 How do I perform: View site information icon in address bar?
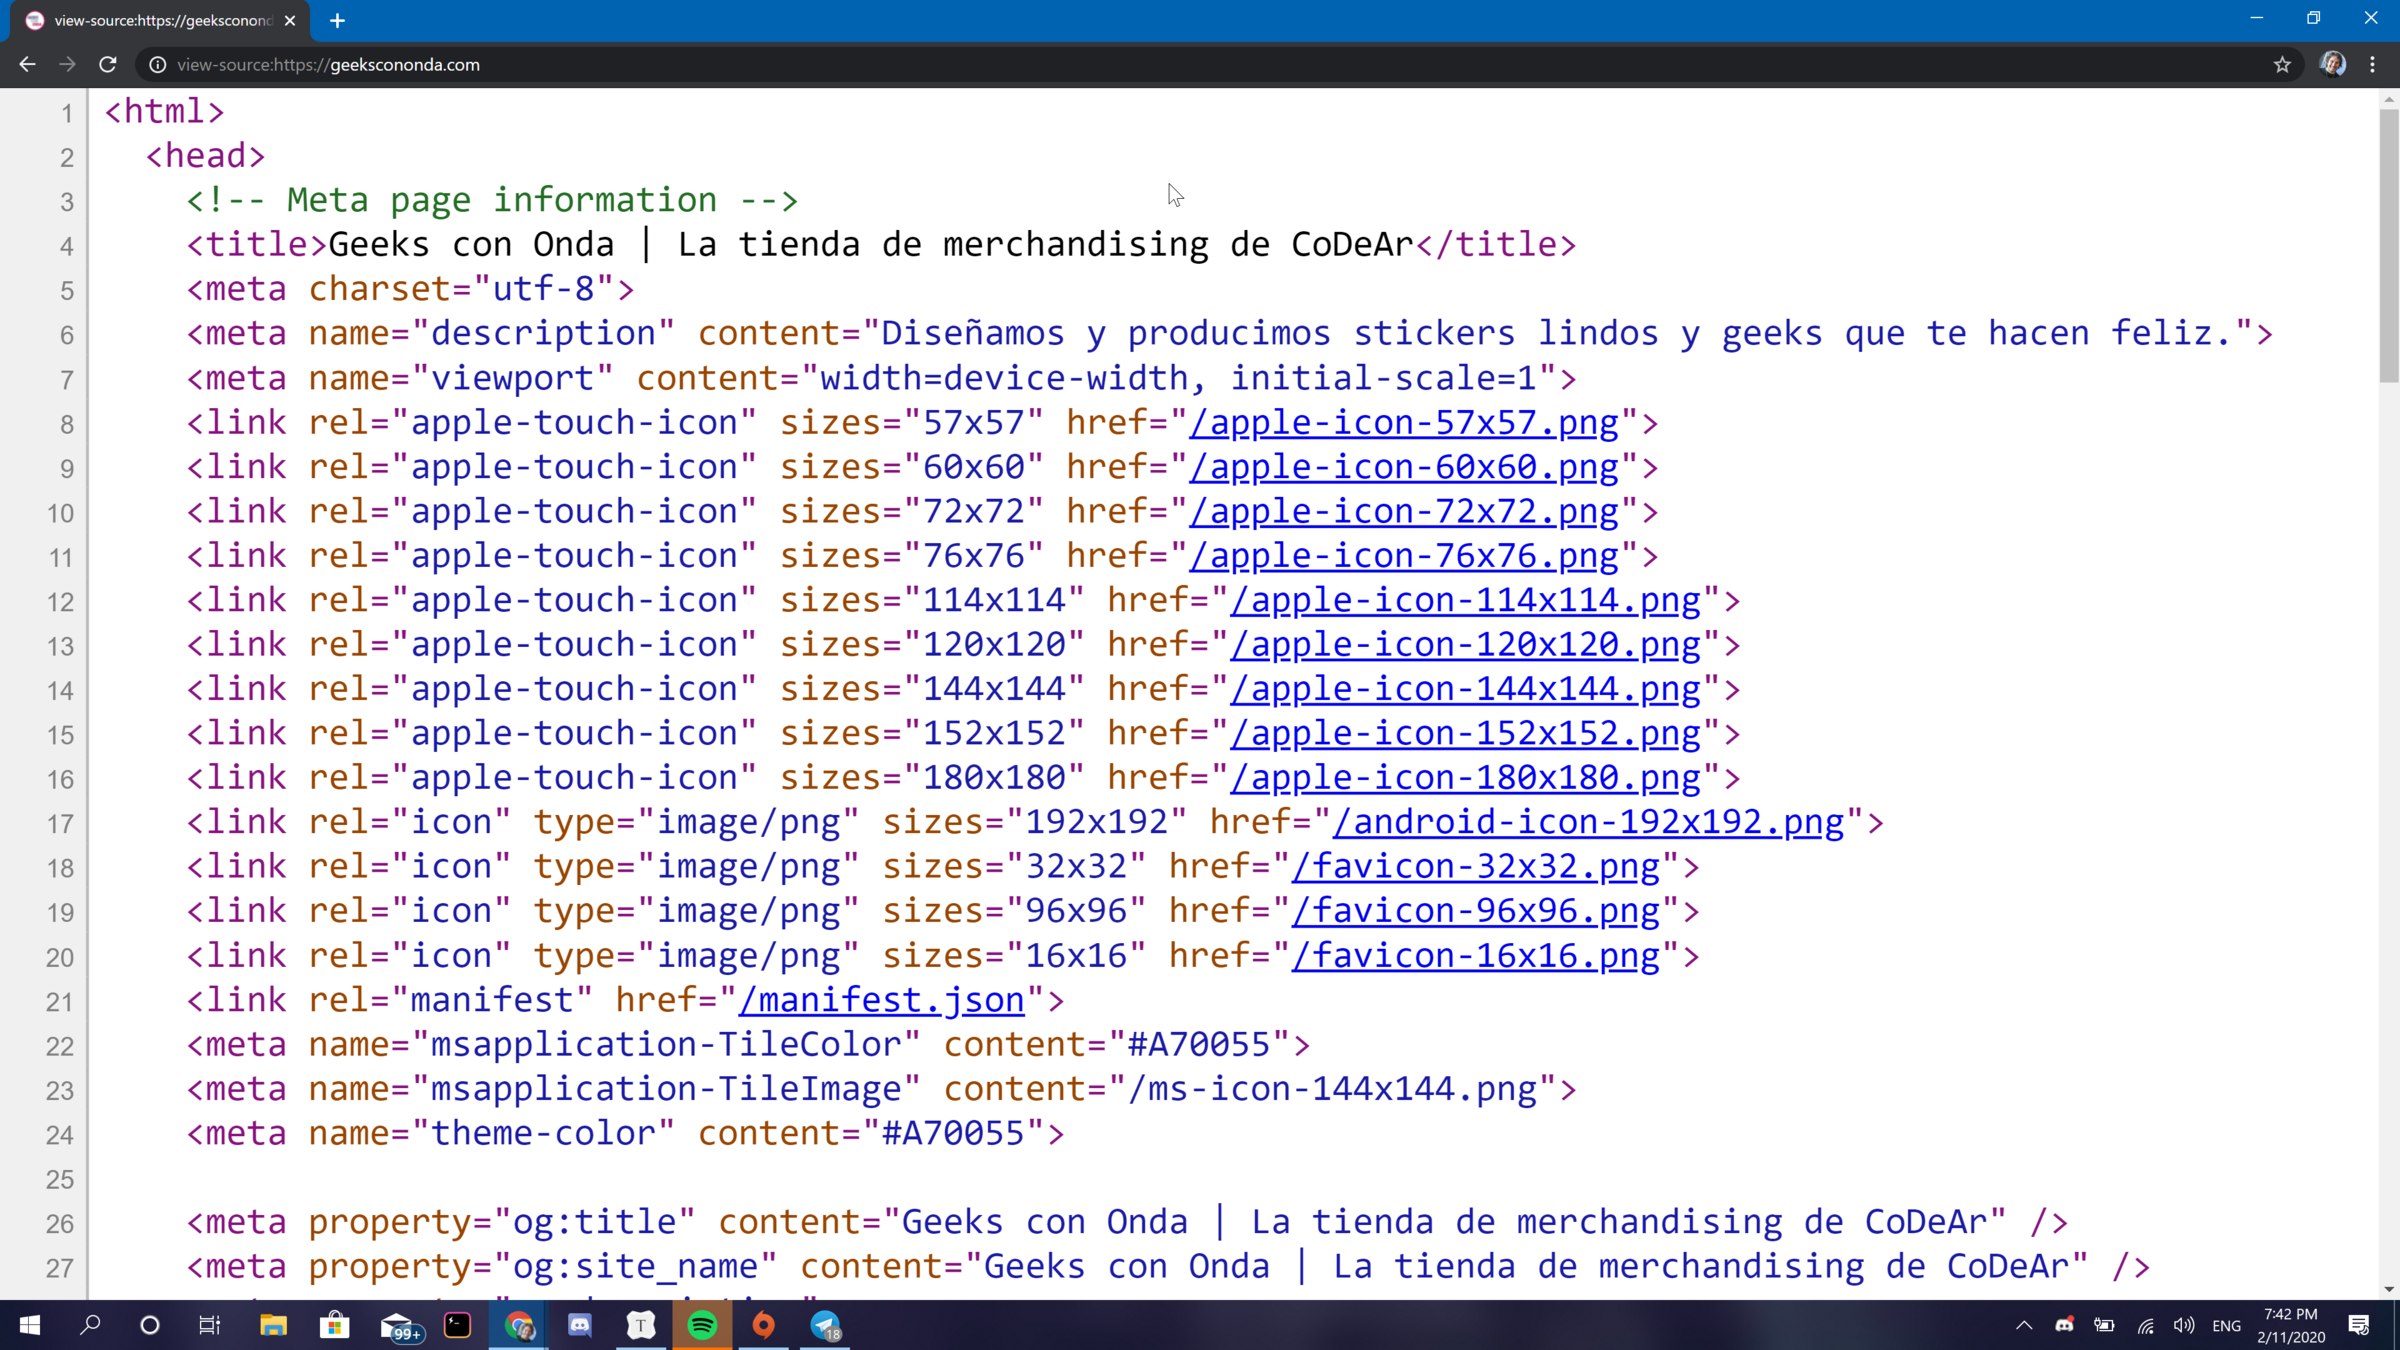pyautogui.click(x=157, y=64)
